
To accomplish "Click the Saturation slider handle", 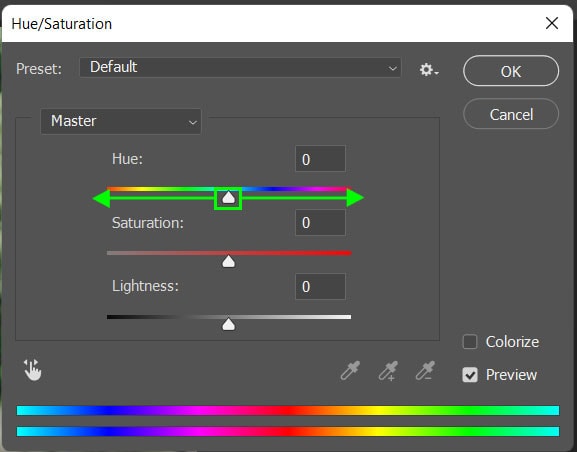I will (229, 261).
